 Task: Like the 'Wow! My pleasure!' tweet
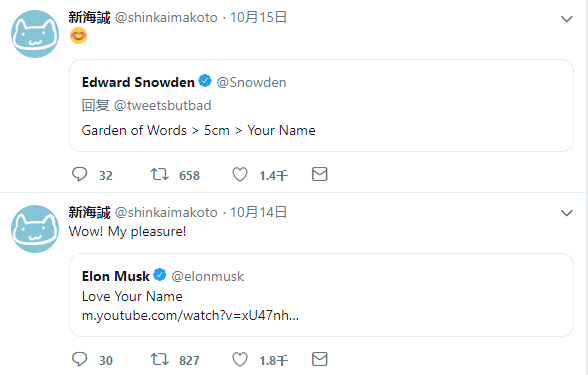pyautogui.click(x=240, y=359)
